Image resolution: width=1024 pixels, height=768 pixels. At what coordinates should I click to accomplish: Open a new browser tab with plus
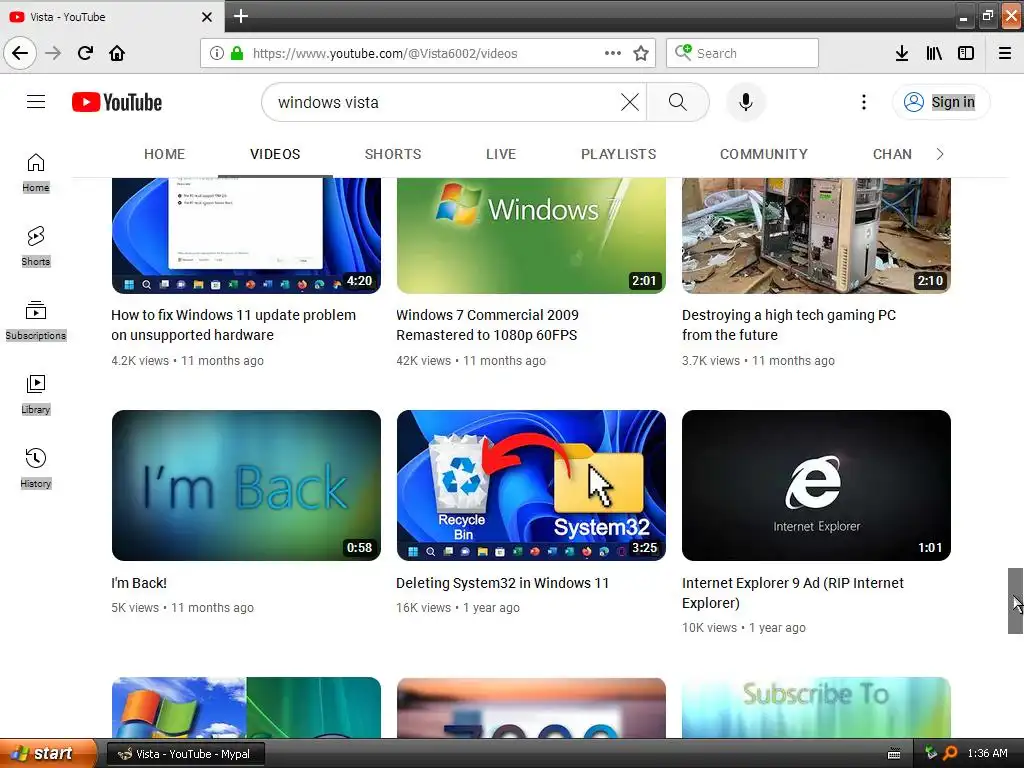point(240,16)
